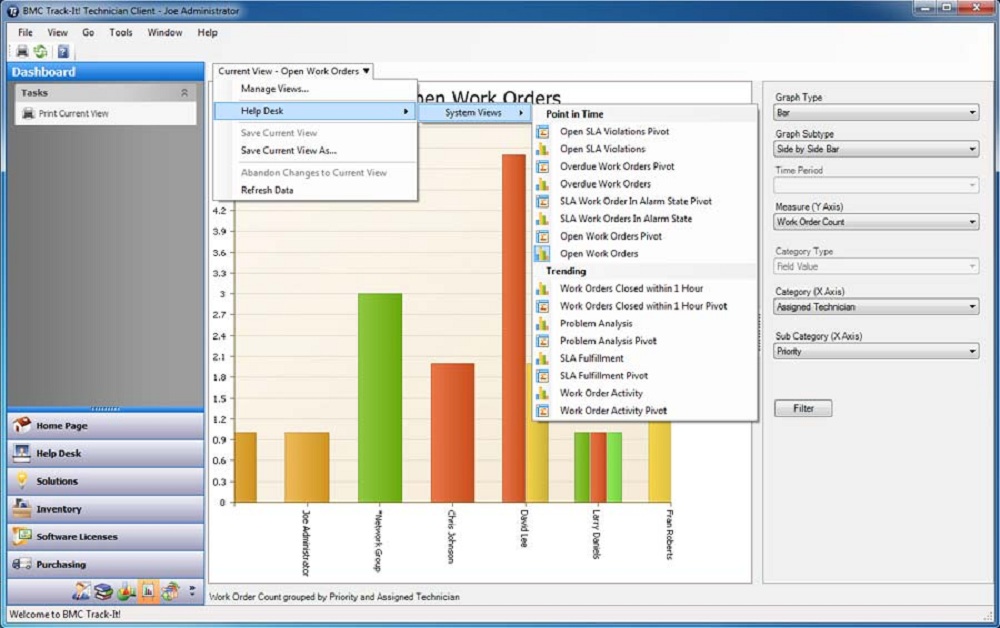This screenshot has width=1000, height=628.
Task: Open the Solutions navigation button
Action: pyautogui.click(x=106, y=481)
